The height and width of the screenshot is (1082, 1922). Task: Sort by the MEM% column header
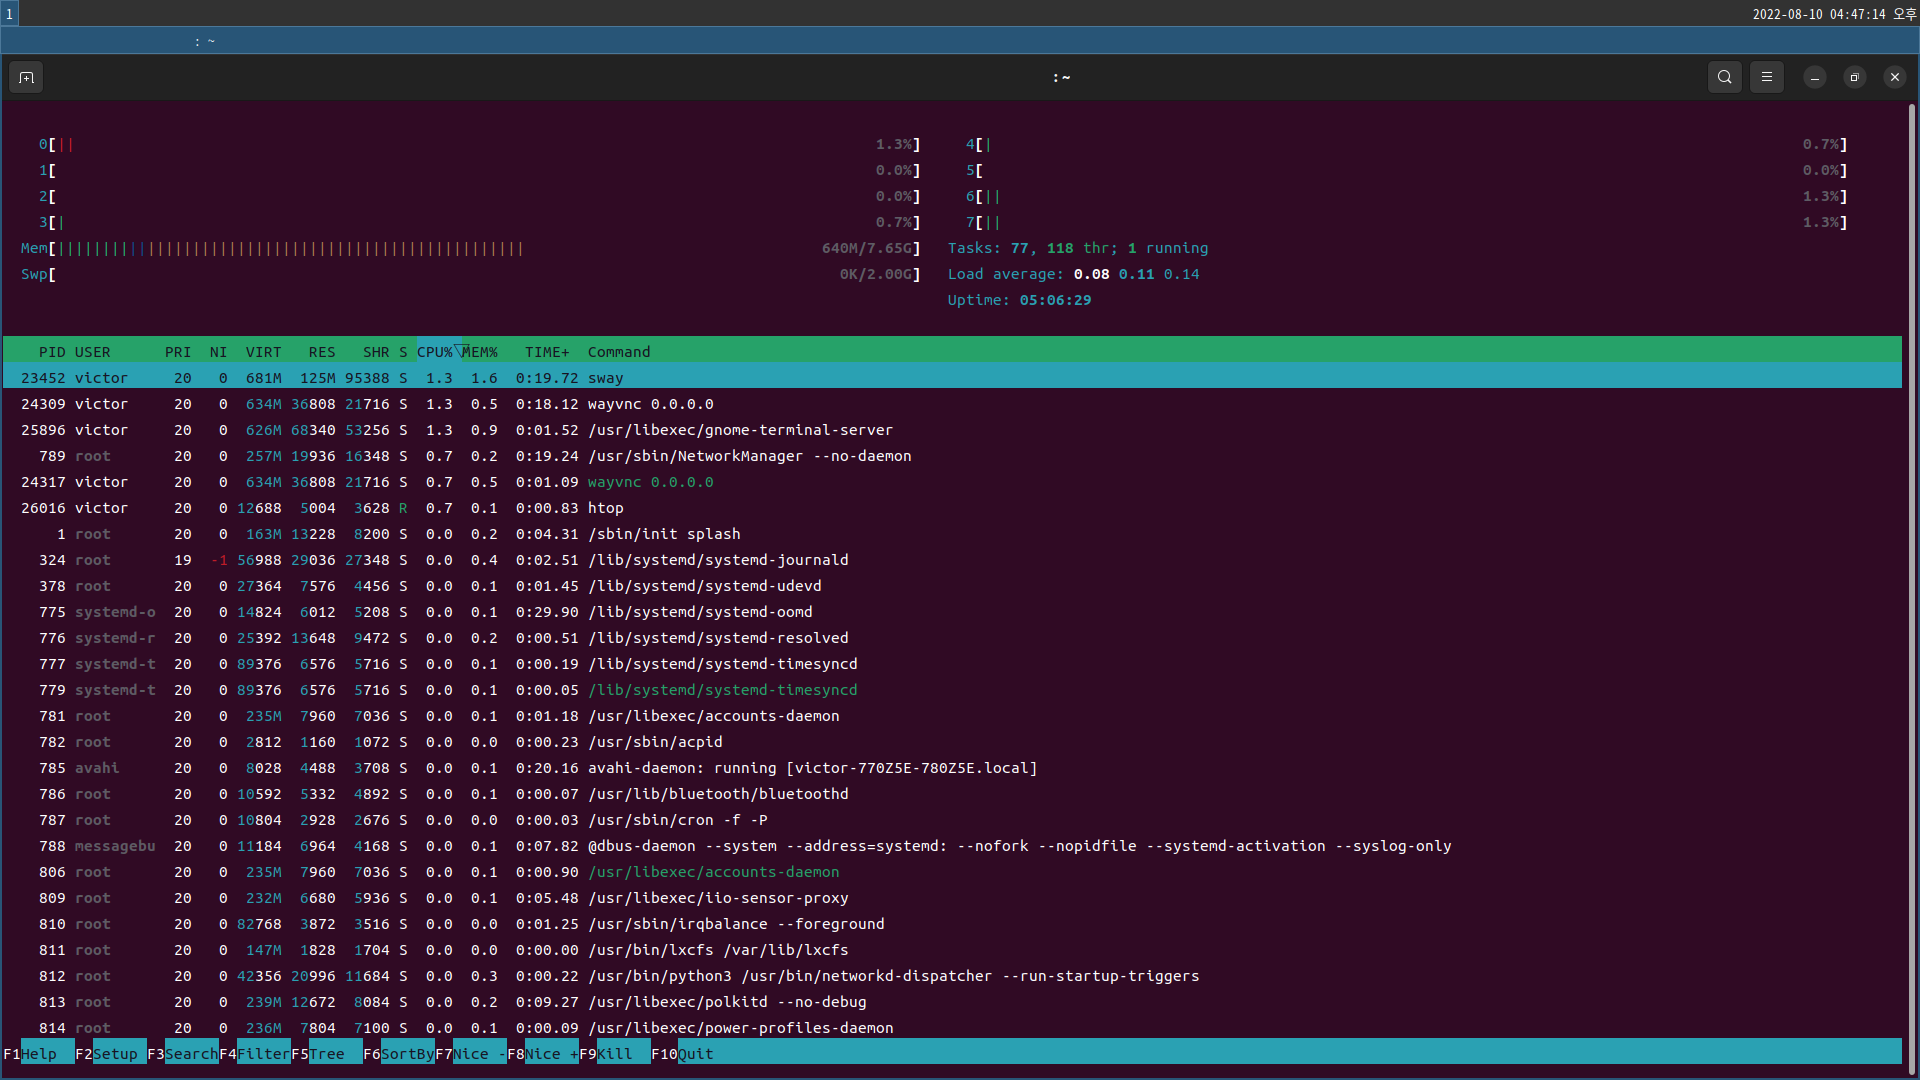(480, 352)
